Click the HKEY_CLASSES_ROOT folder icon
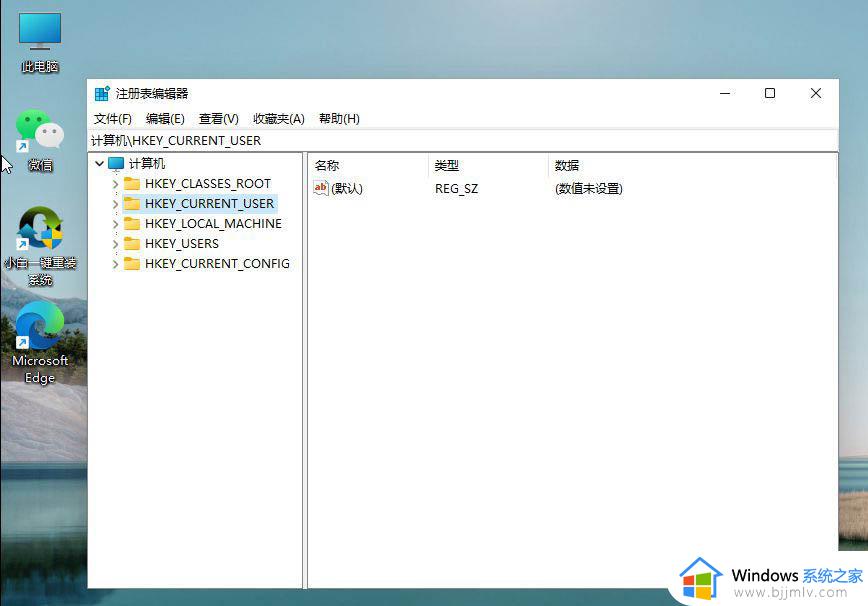The image size is (868, 606). (x=132, y=183)
